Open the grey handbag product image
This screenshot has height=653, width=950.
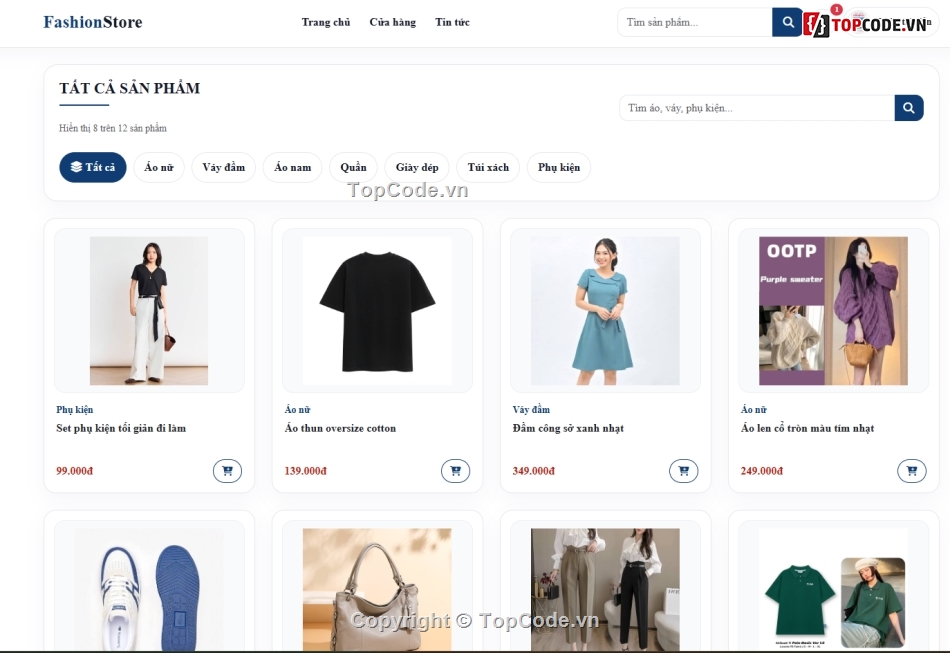[x=377, y=589]
